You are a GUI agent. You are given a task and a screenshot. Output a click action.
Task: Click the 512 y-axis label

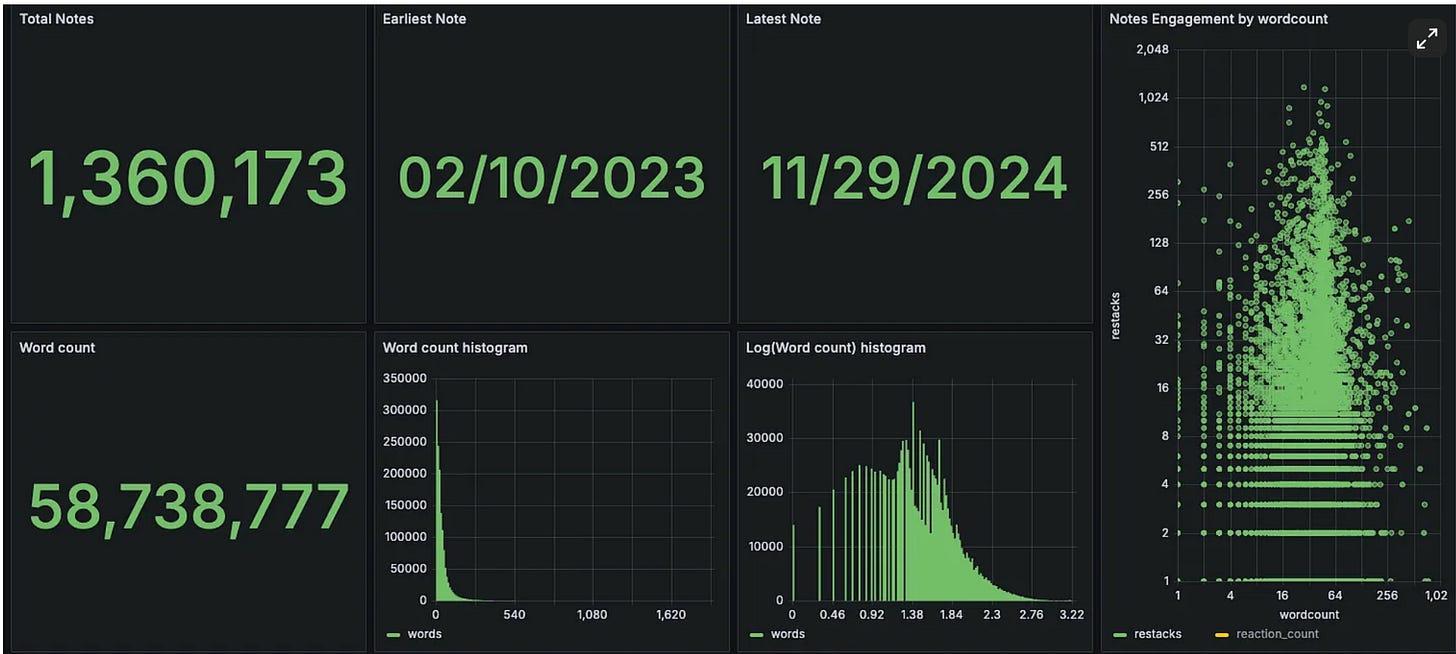coord(1159,146)
